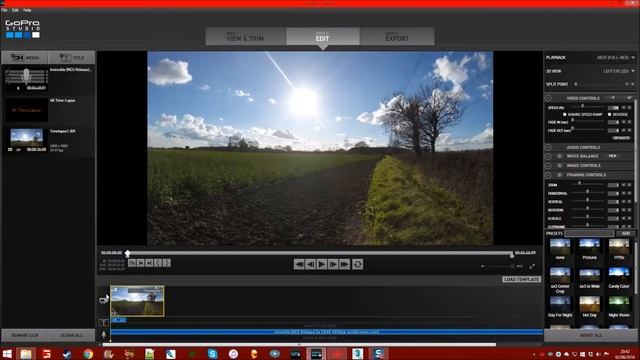Click the third trim tool icon below timecode
This screenshot has width=640, height=360.
click(x=149, y=263)
